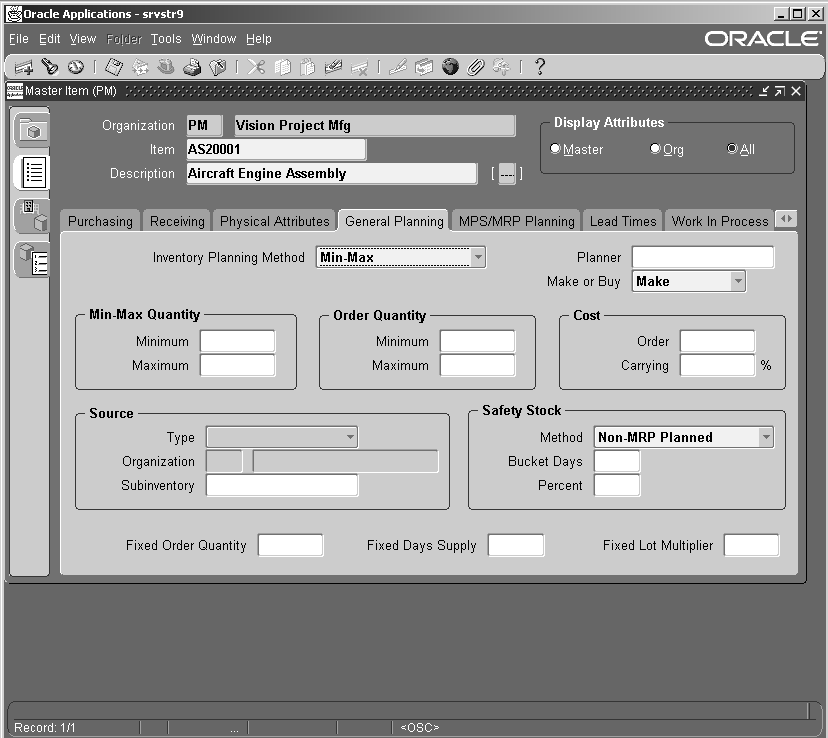Screen dimensions: 828x738
Task: Expand the Make or Buy dropdown
Action: tap(738, 281)
